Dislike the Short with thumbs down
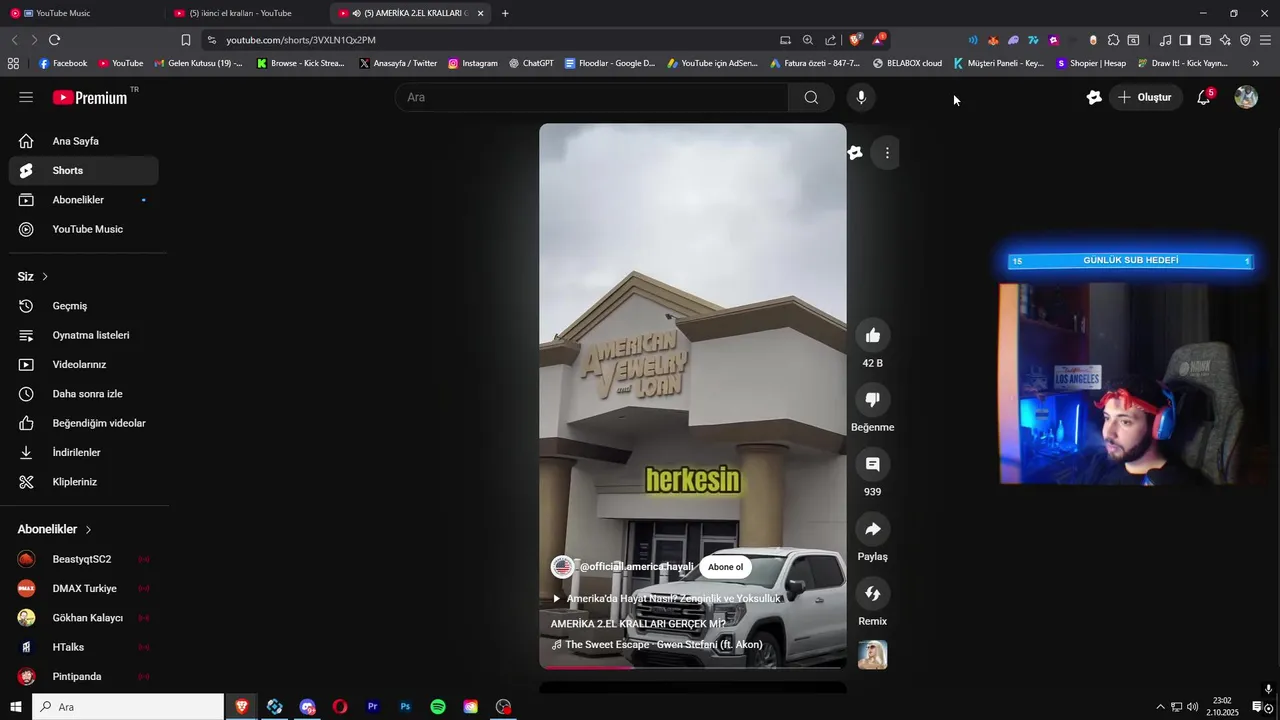This screenshot has height=720, width=1280. (x=873, y=400)
